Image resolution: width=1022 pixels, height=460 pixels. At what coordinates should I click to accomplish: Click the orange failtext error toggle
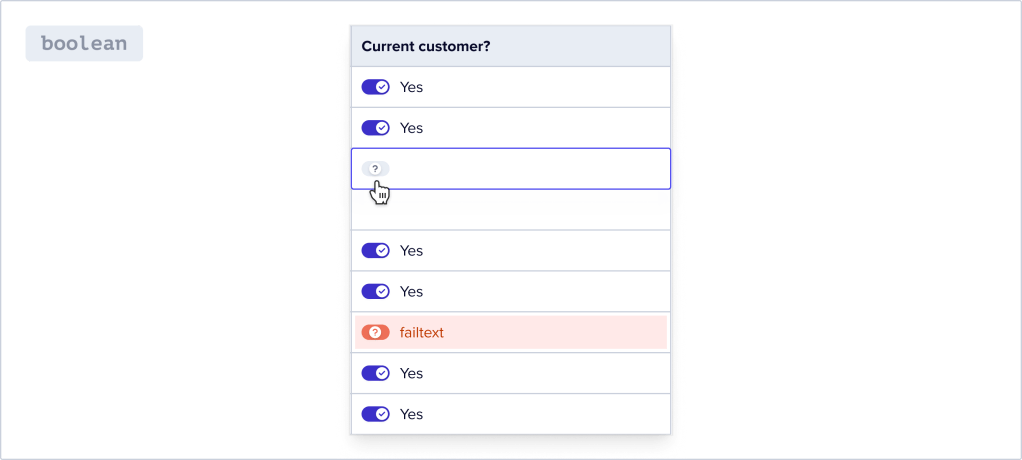coord(375,332)
